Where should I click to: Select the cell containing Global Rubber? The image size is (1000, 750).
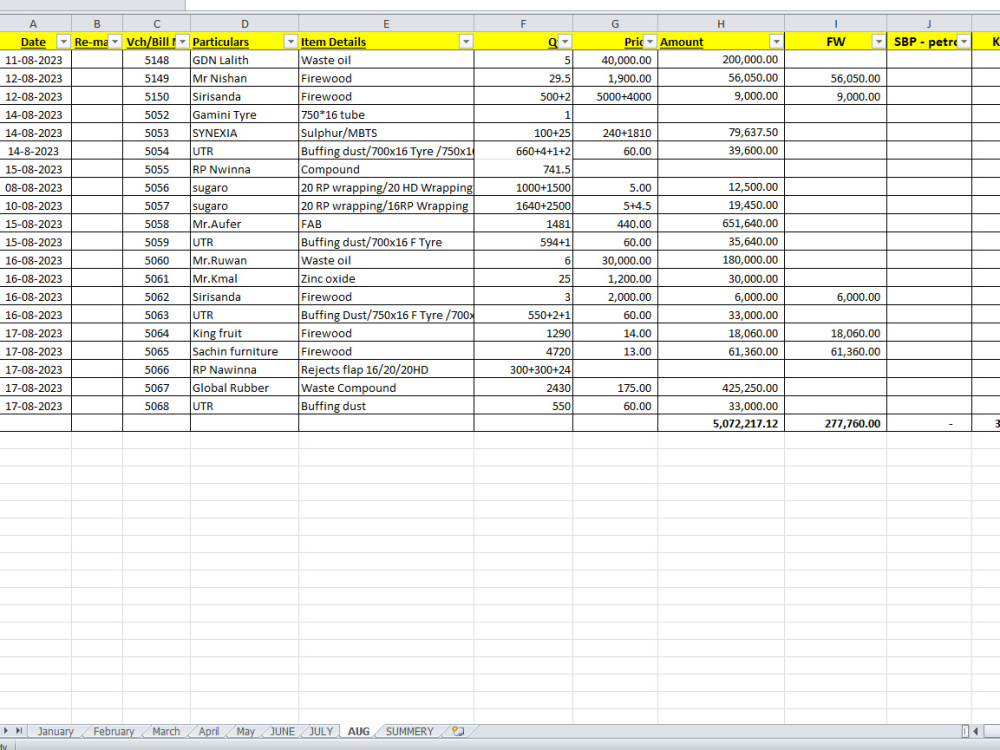coord(244,388)
